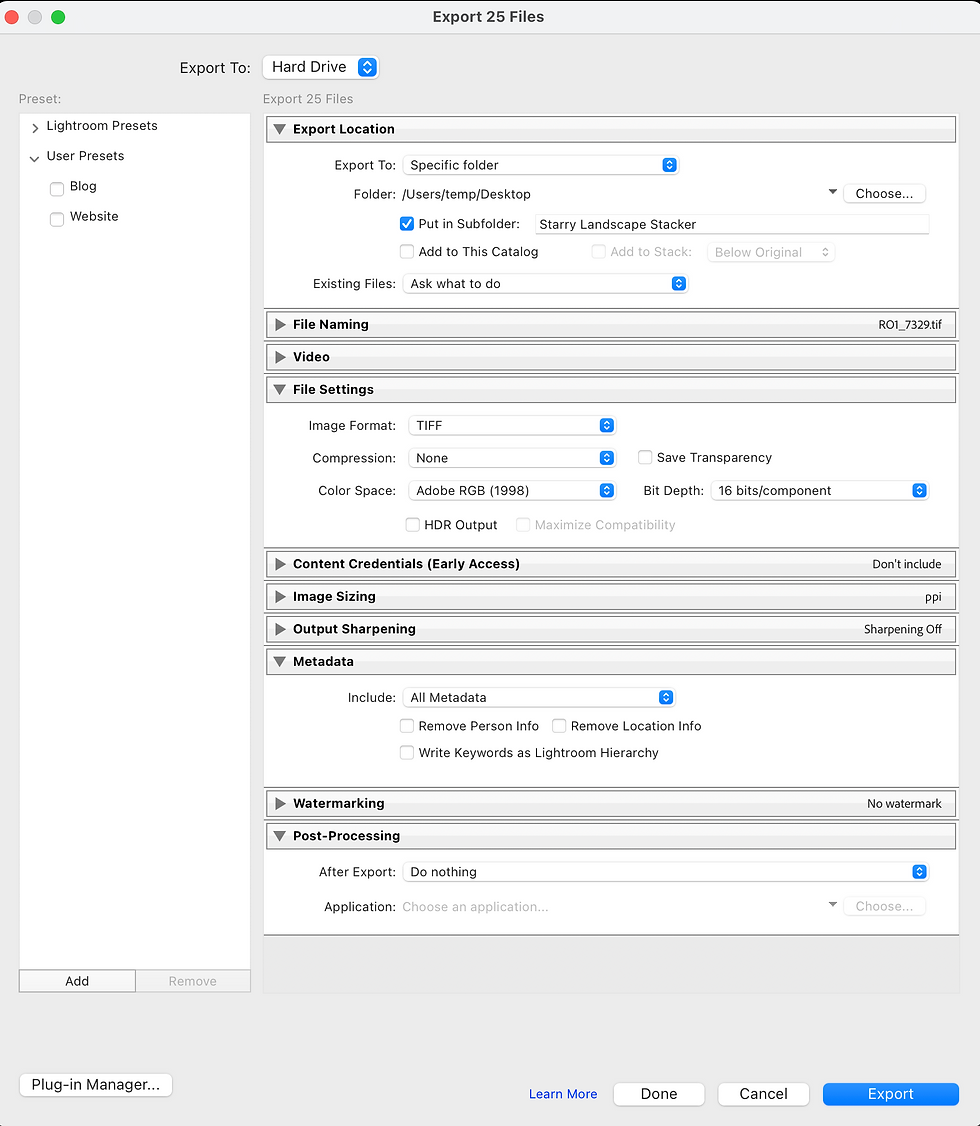Click the green full-screen window button

(58, 17)
